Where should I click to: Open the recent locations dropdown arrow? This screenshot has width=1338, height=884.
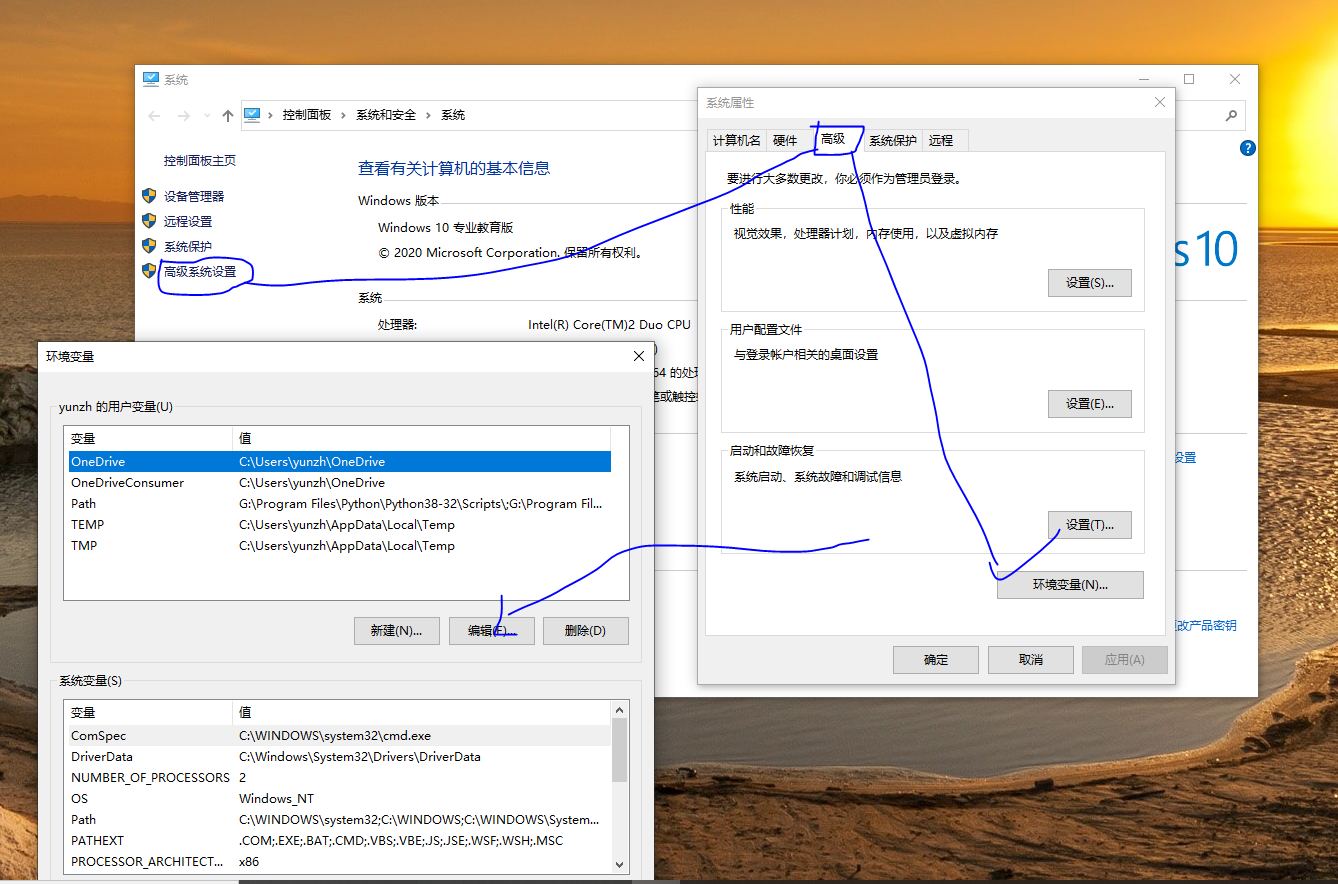point(207,116)
